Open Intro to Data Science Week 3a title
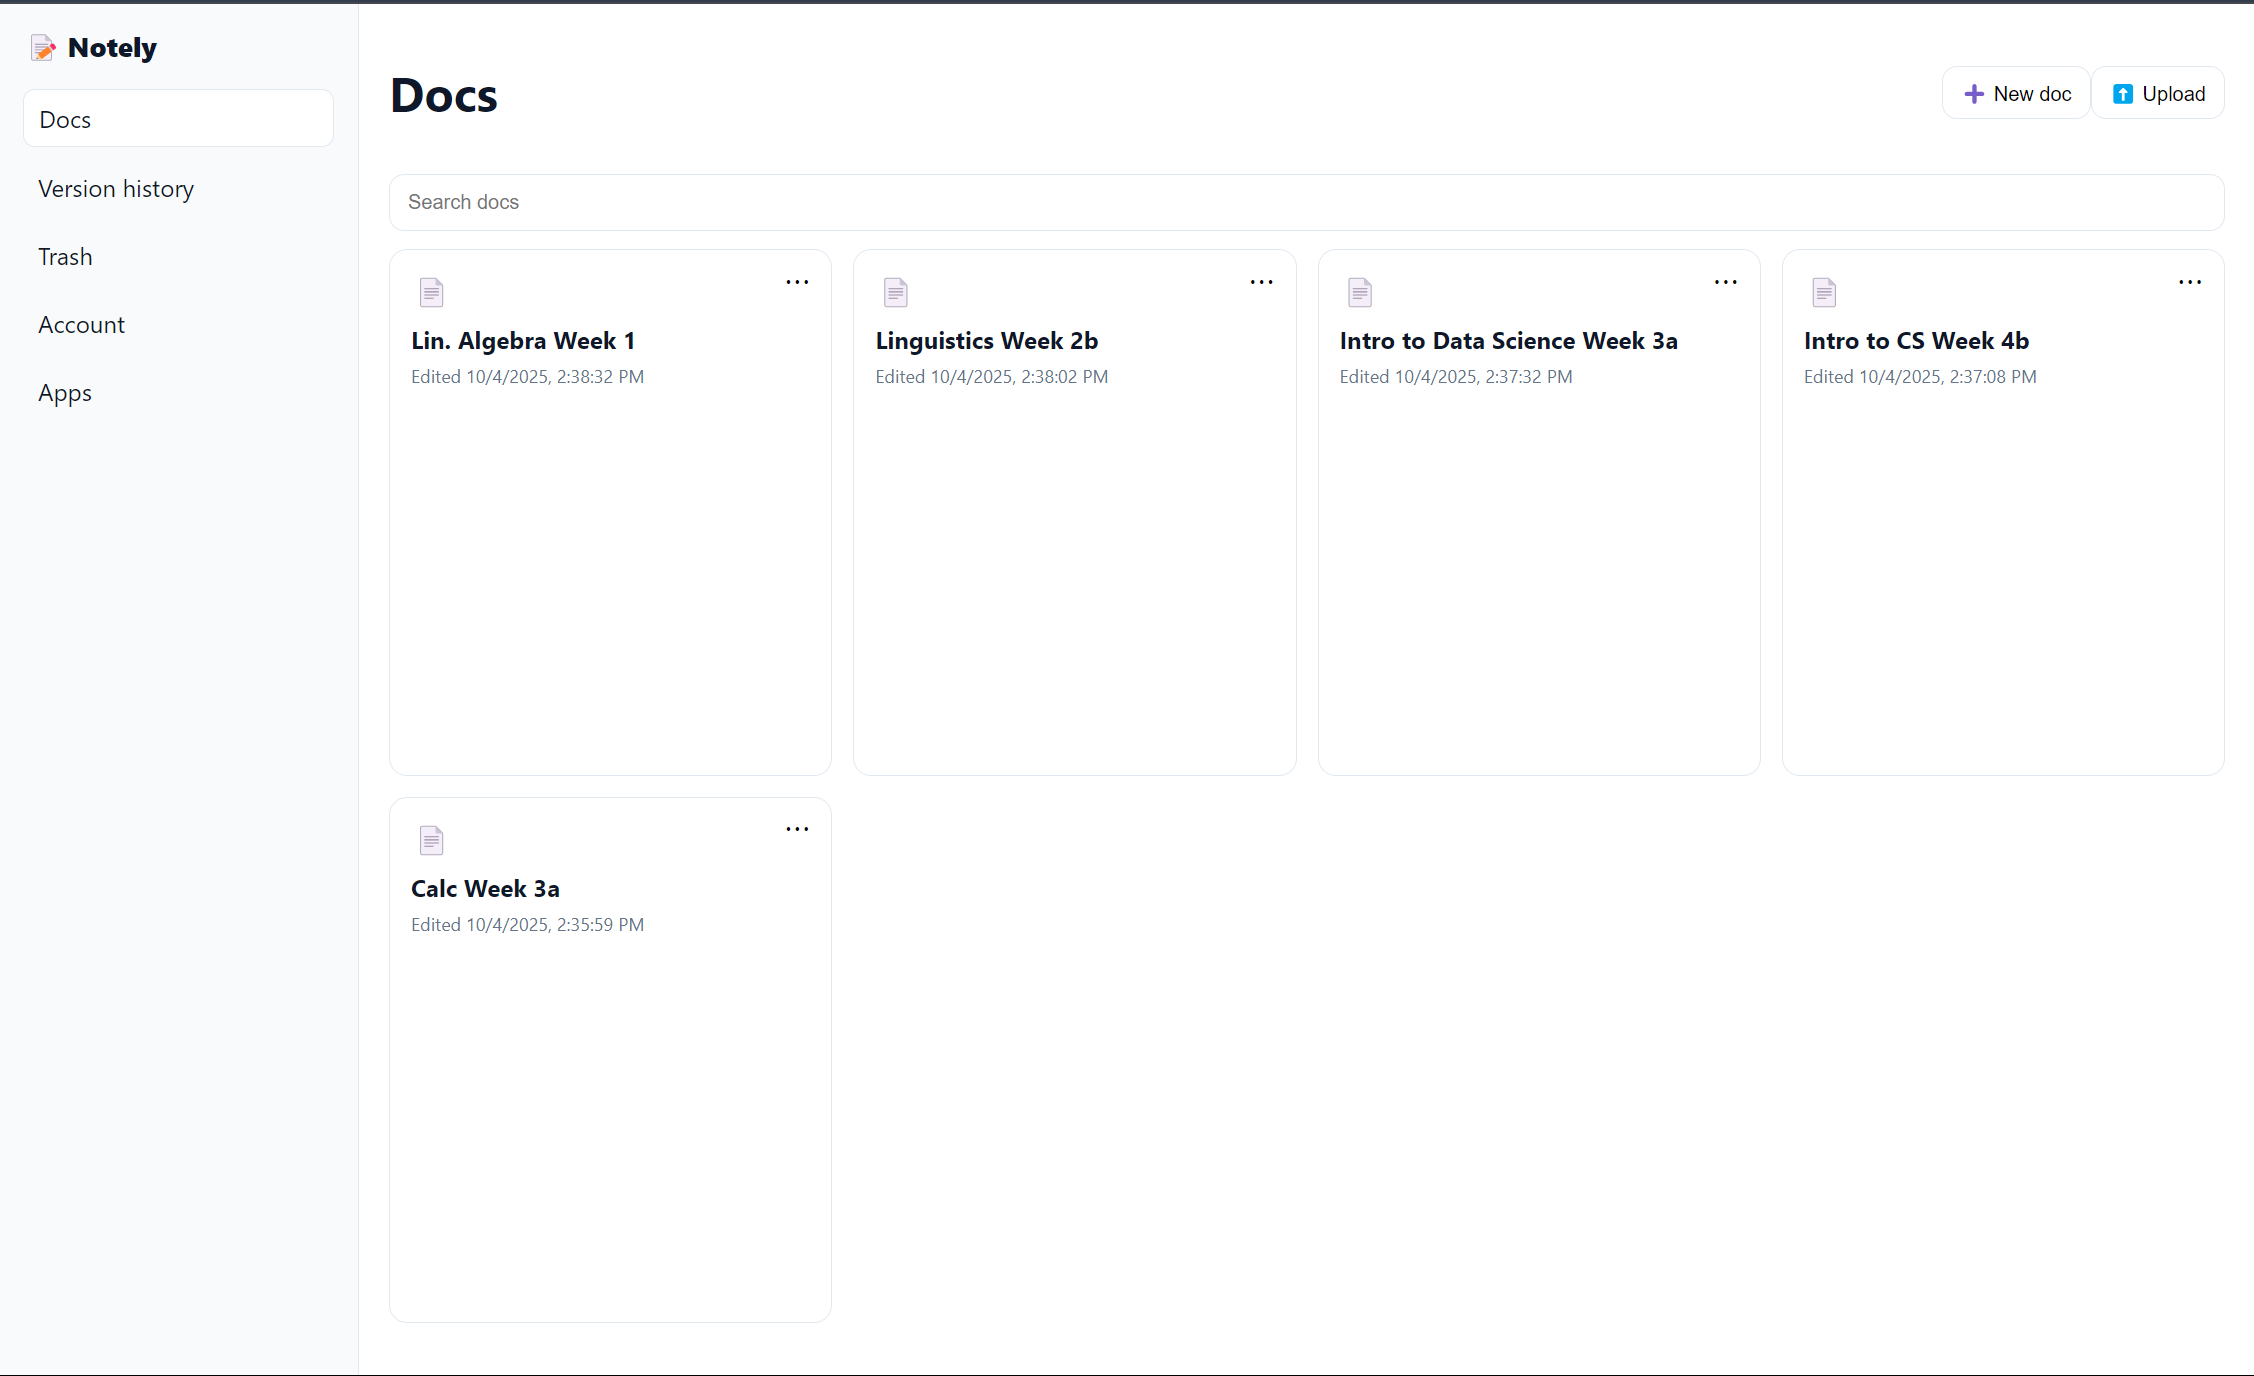Image resolution: width=2254 pixels, height=1376 pixels. [x=1508, y=341]
